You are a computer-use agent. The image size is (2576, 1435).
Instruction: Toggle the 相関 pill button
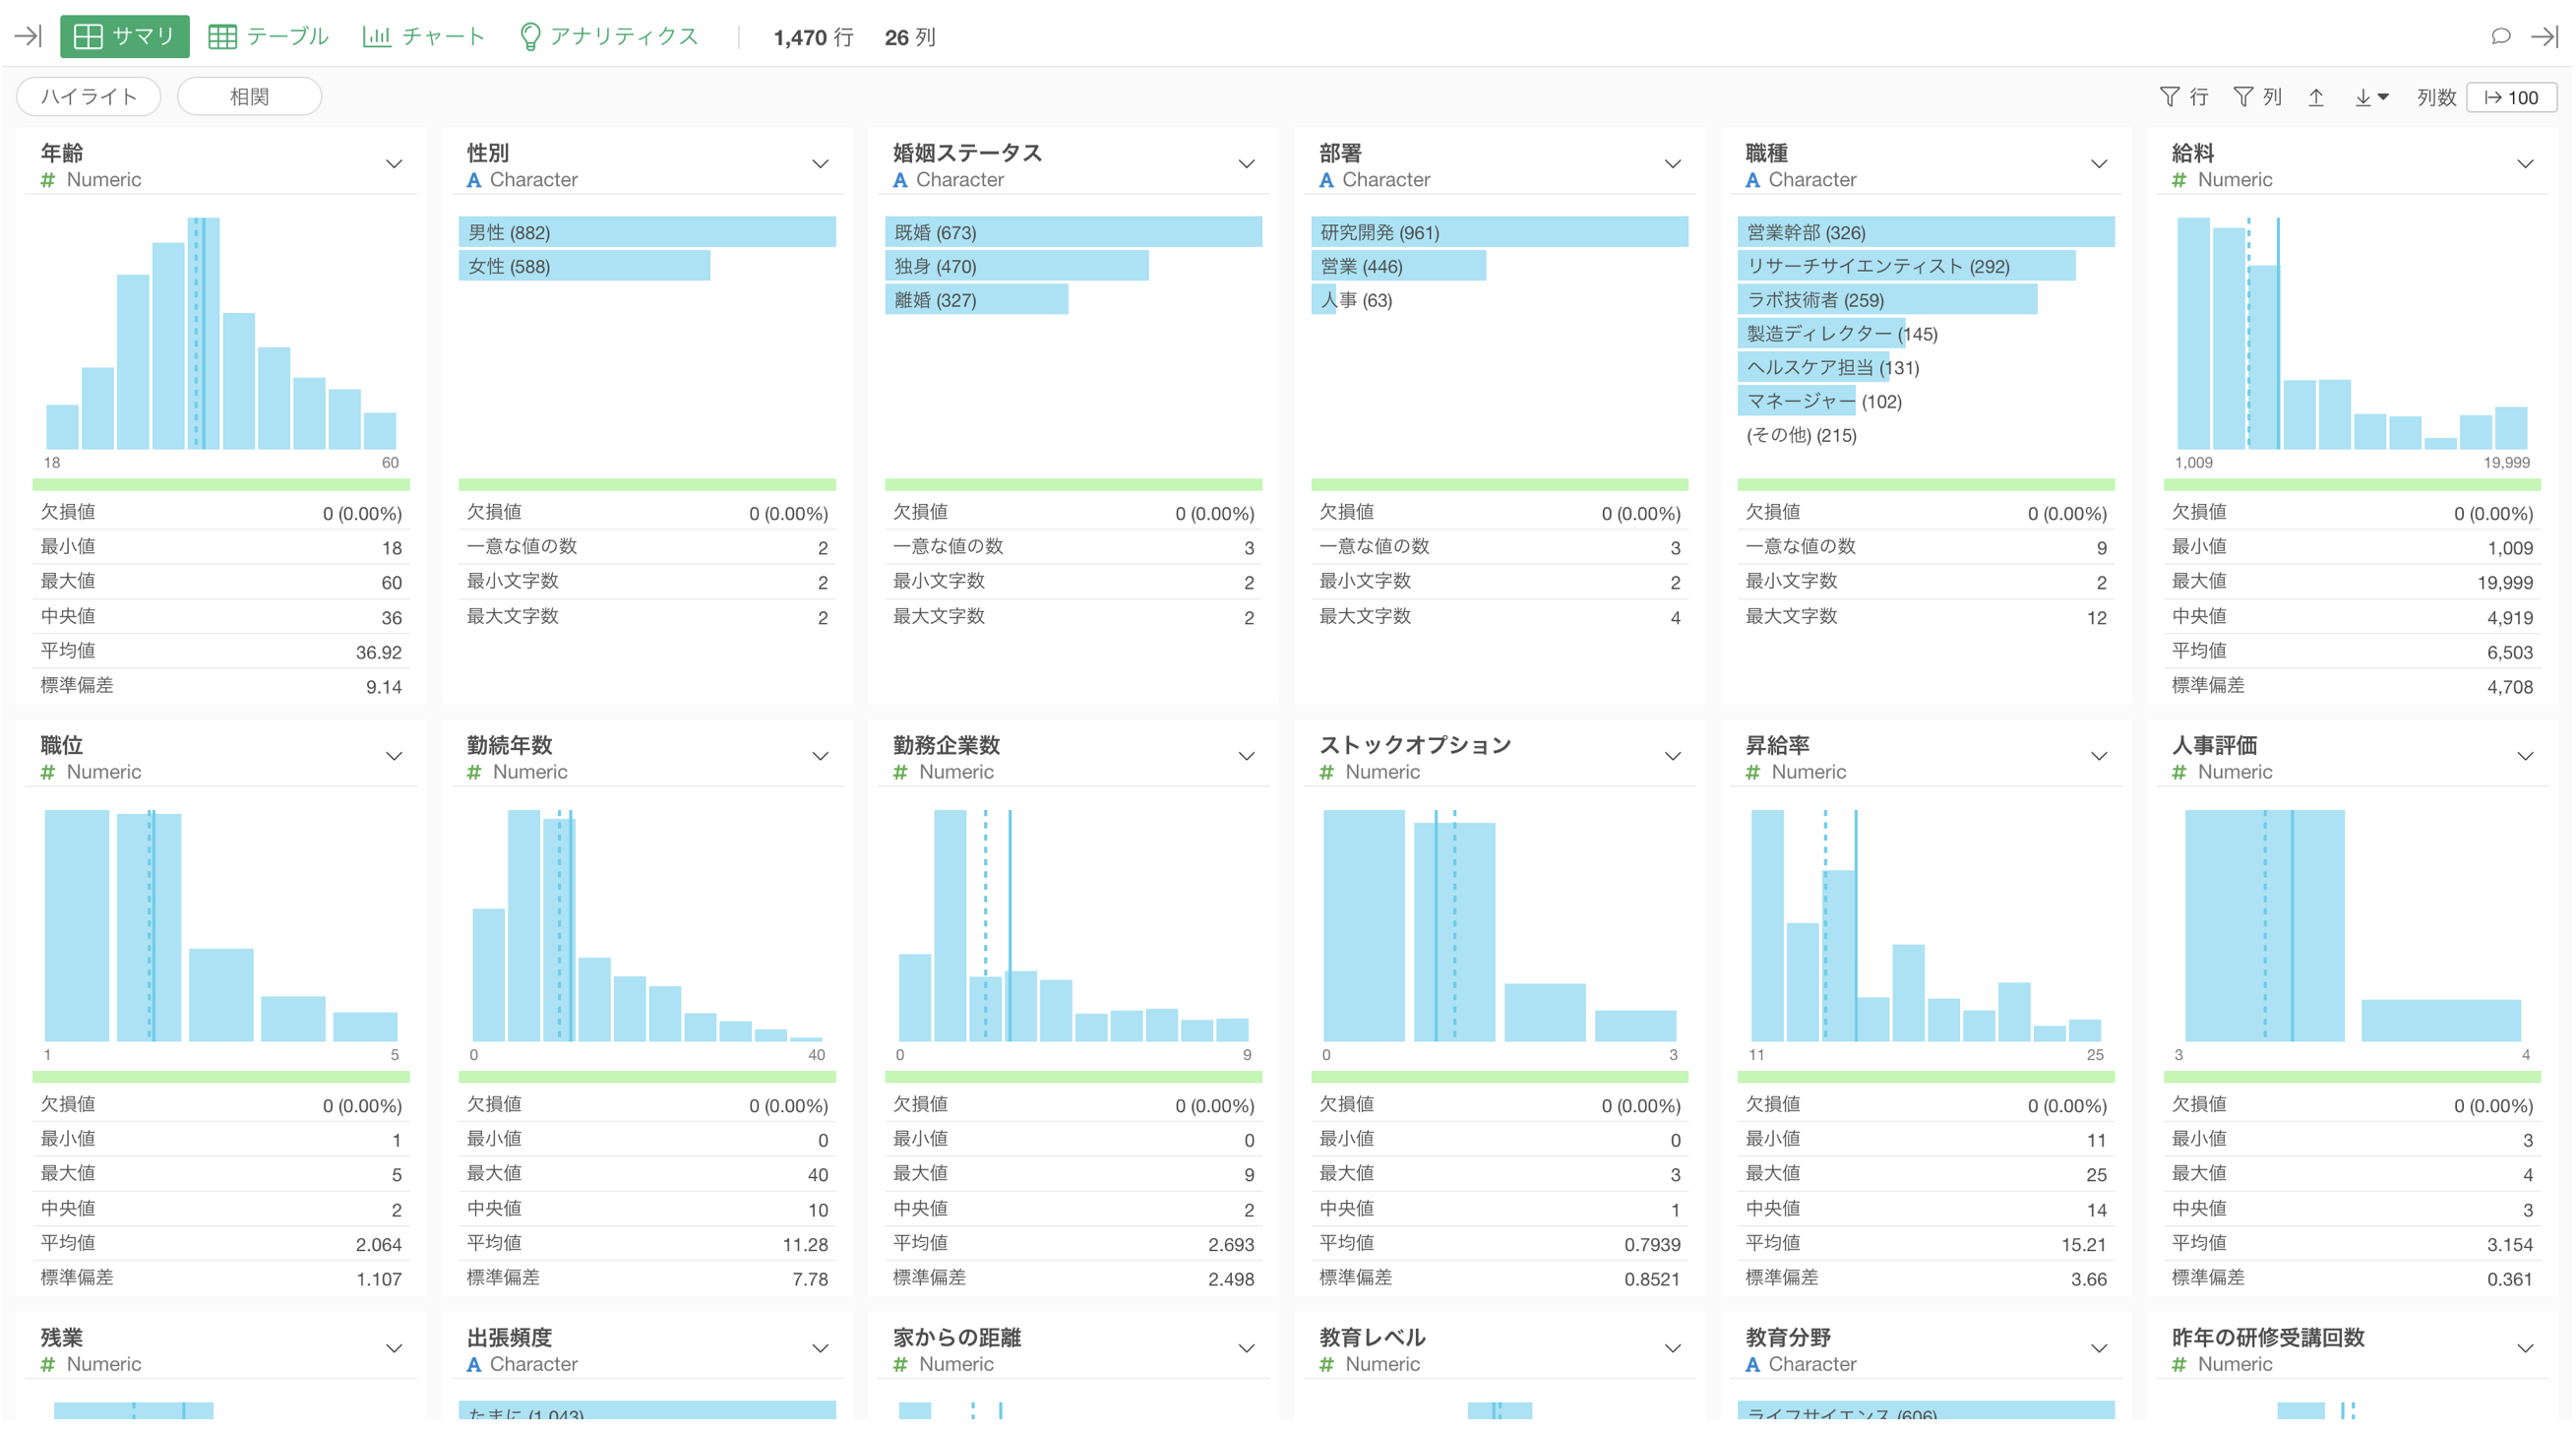coord(249,97)
